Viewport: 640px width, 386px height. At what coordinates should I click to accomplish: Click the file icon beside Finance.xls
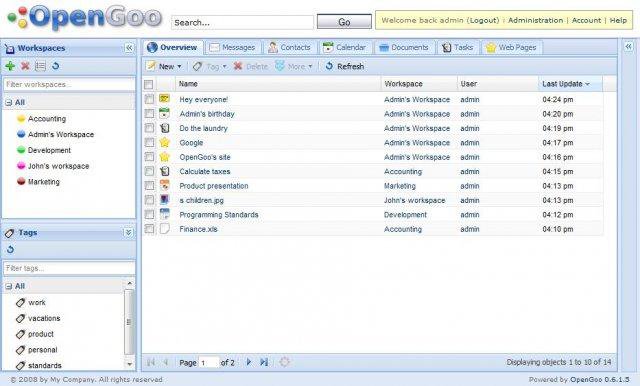tap(164, 228)
